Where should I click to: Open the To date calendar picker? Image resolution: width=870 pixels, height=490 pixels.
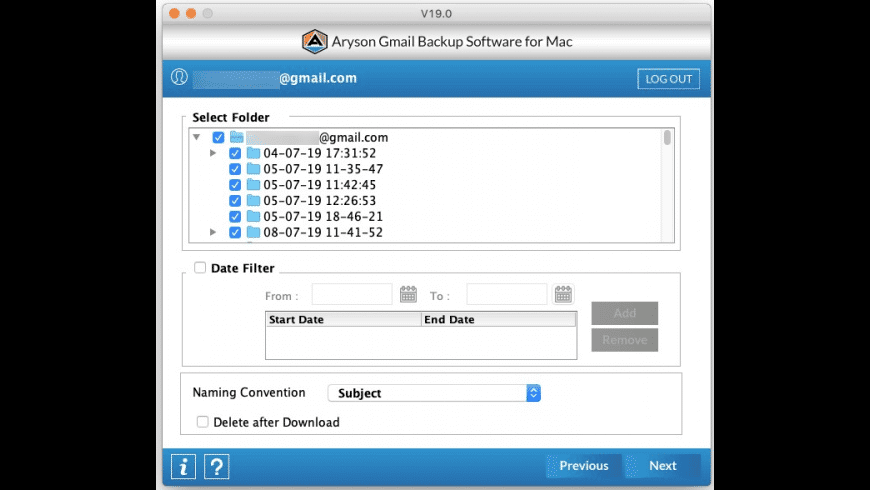point(563,294)
